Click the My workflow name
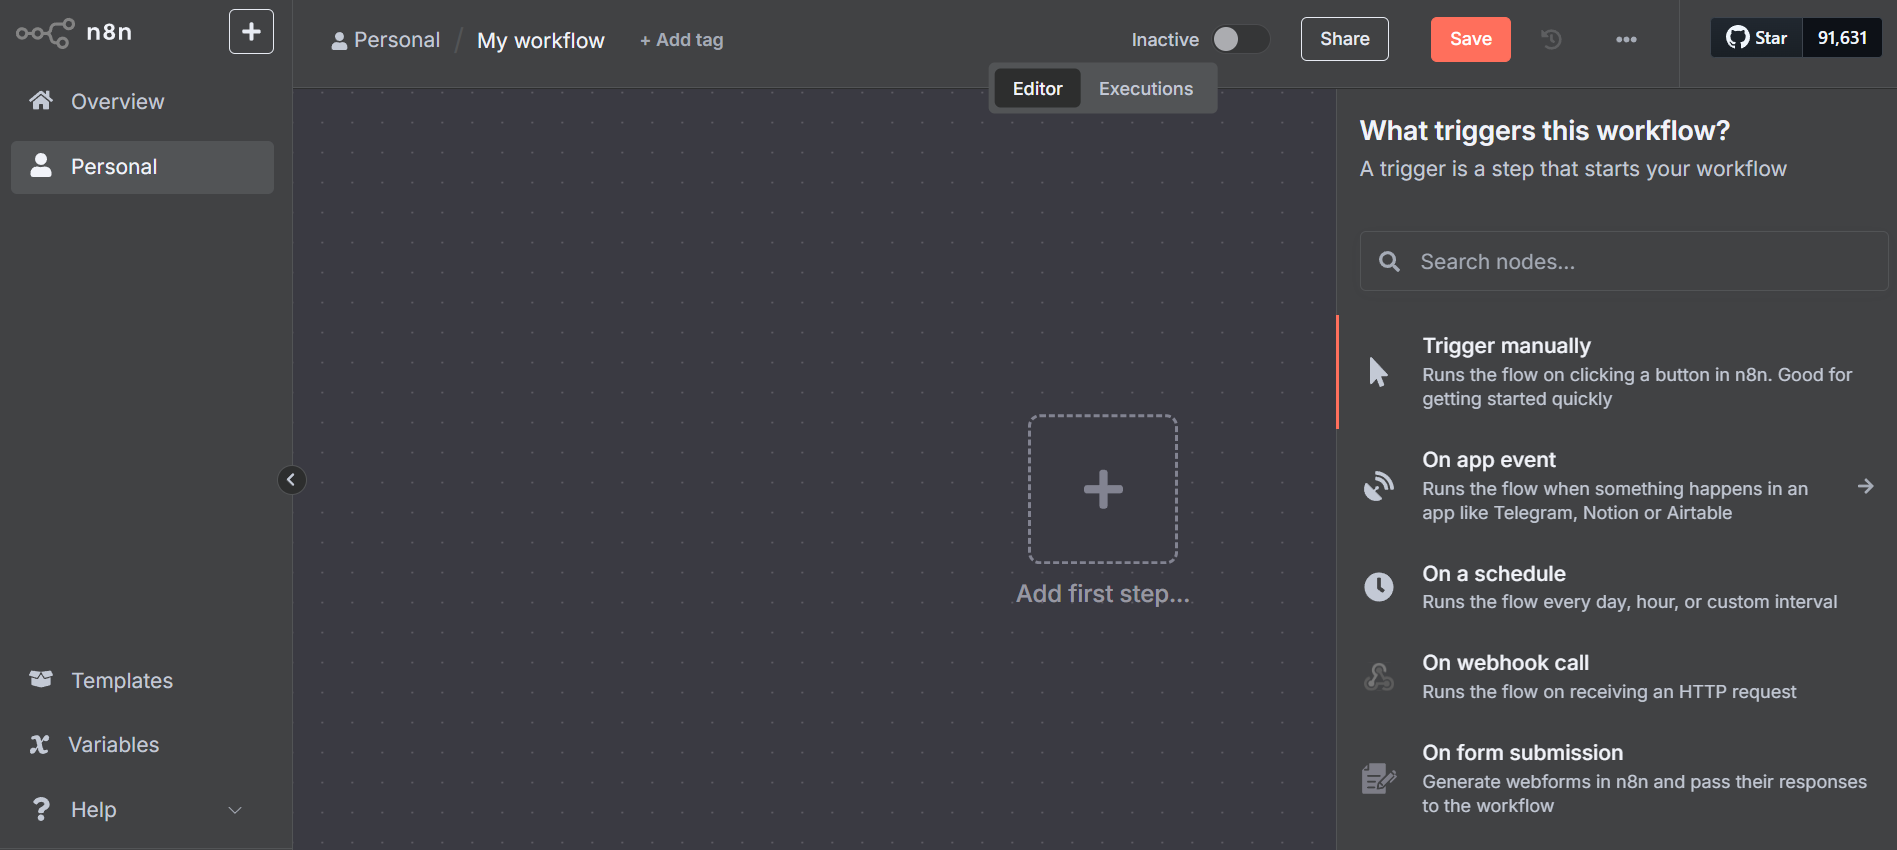1897x850 pixels. tap(541, 41)
